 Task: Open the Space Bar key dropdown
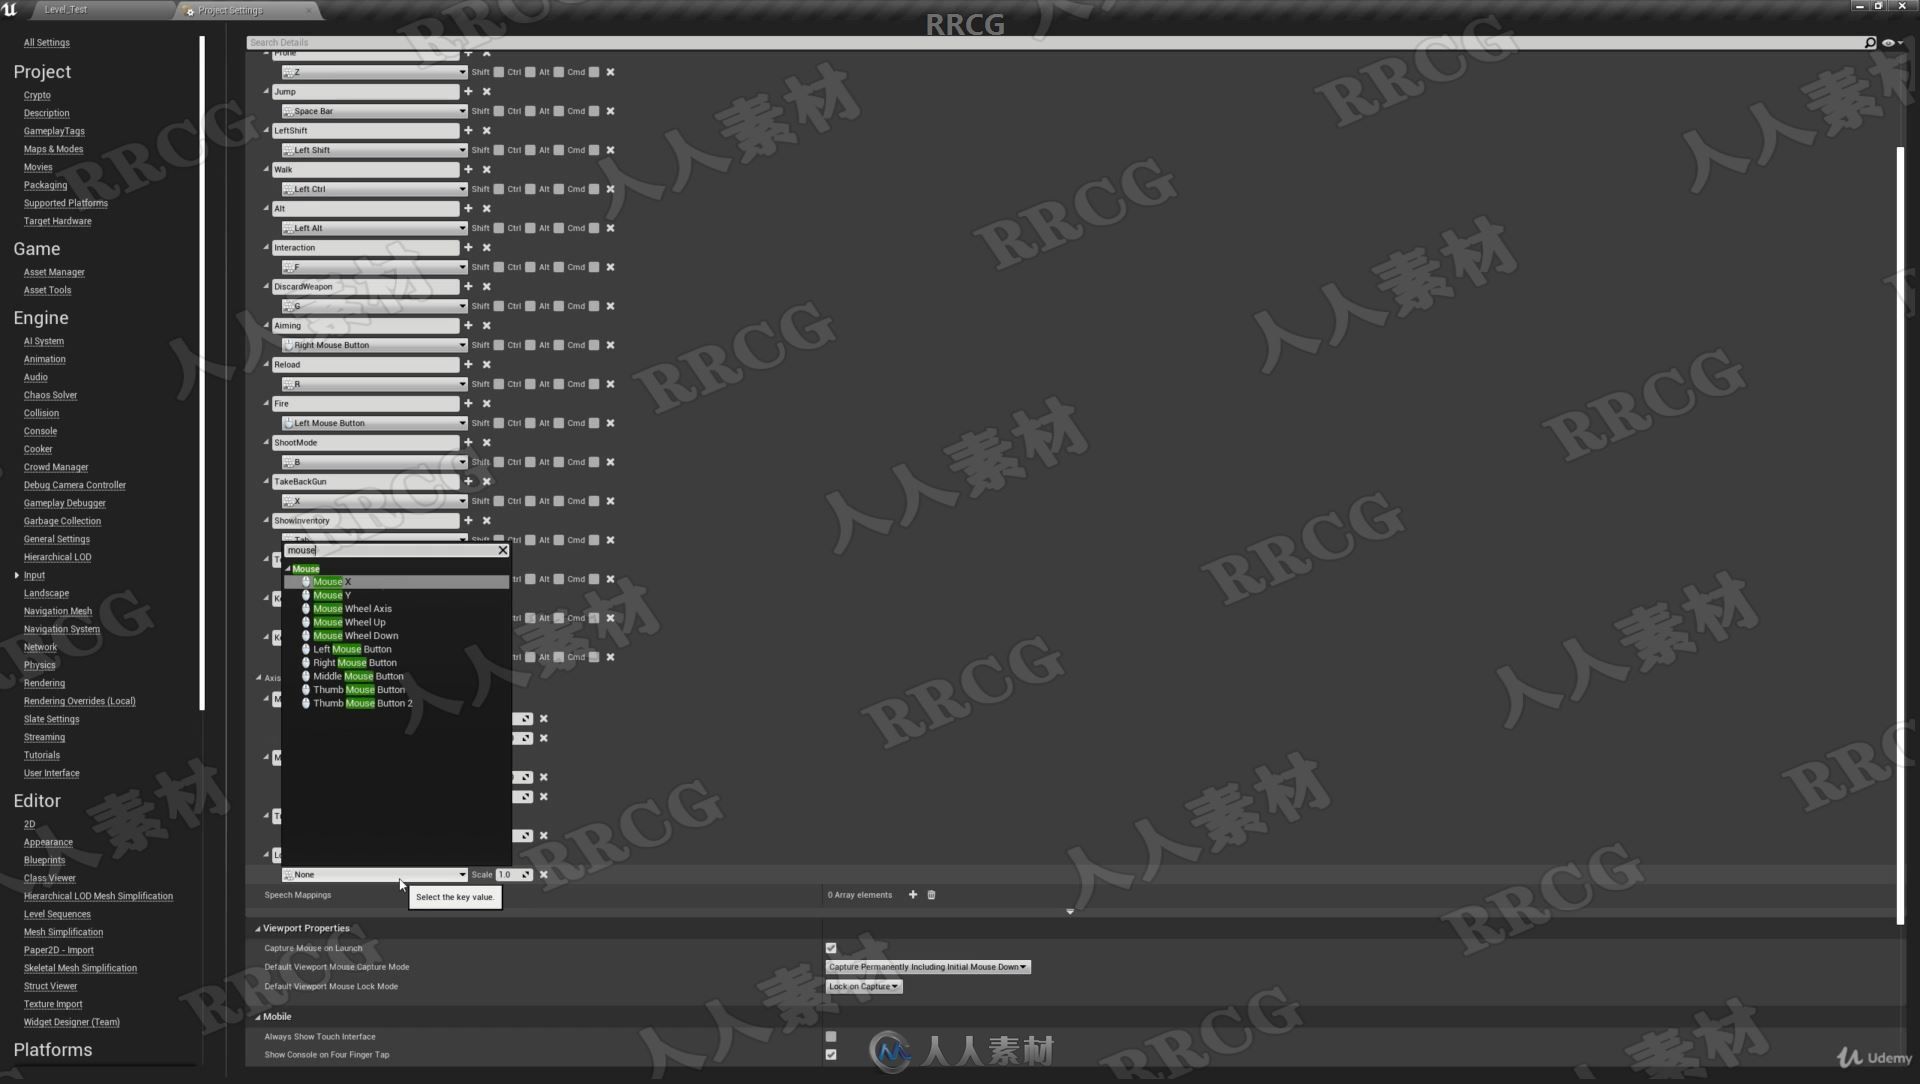click(374, 111)
